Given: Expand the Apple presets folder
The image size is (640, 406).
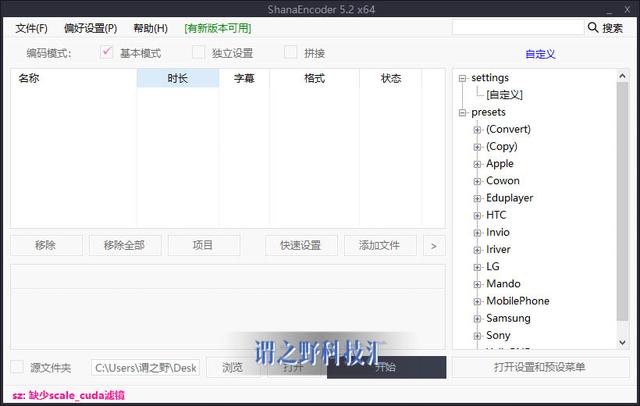Looking at the screenshot, I should 477,164.
